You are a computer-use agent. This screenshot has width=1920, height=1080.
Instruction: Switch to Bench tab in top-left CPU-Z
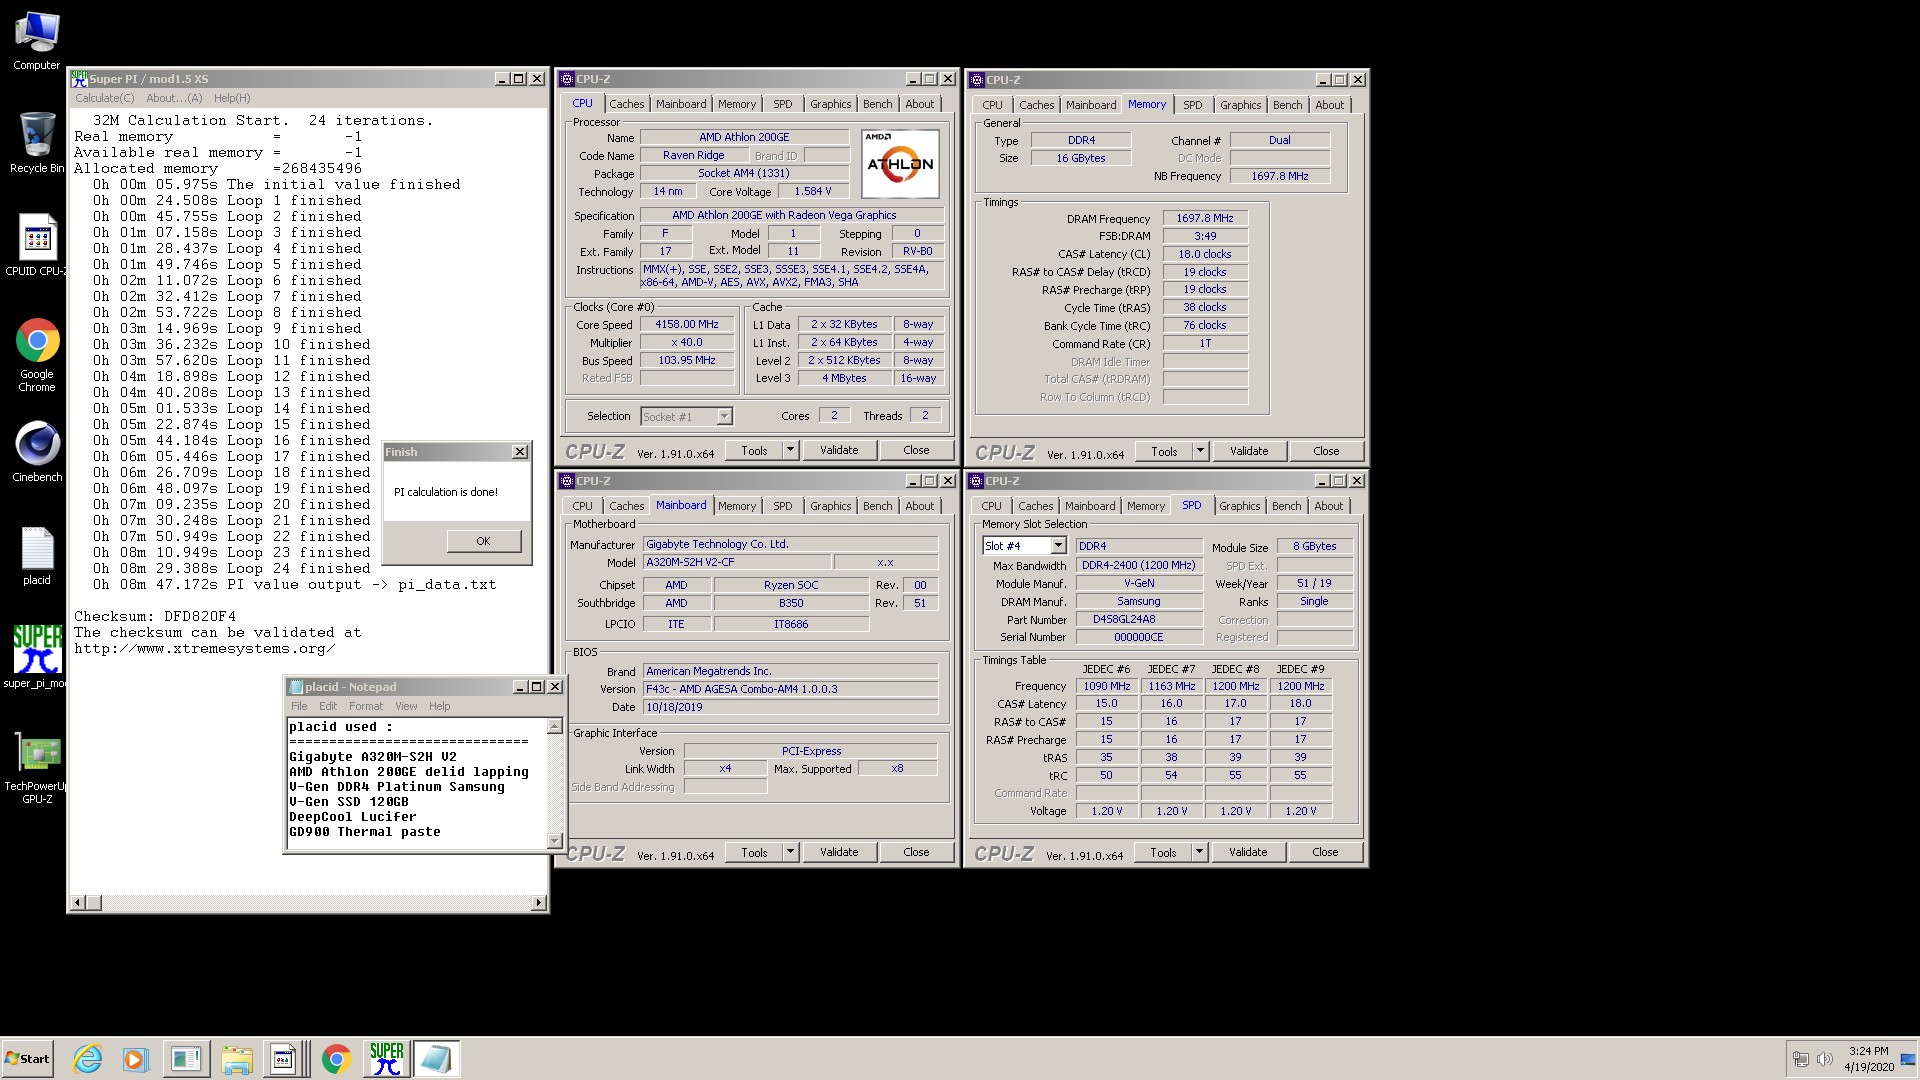878,104
